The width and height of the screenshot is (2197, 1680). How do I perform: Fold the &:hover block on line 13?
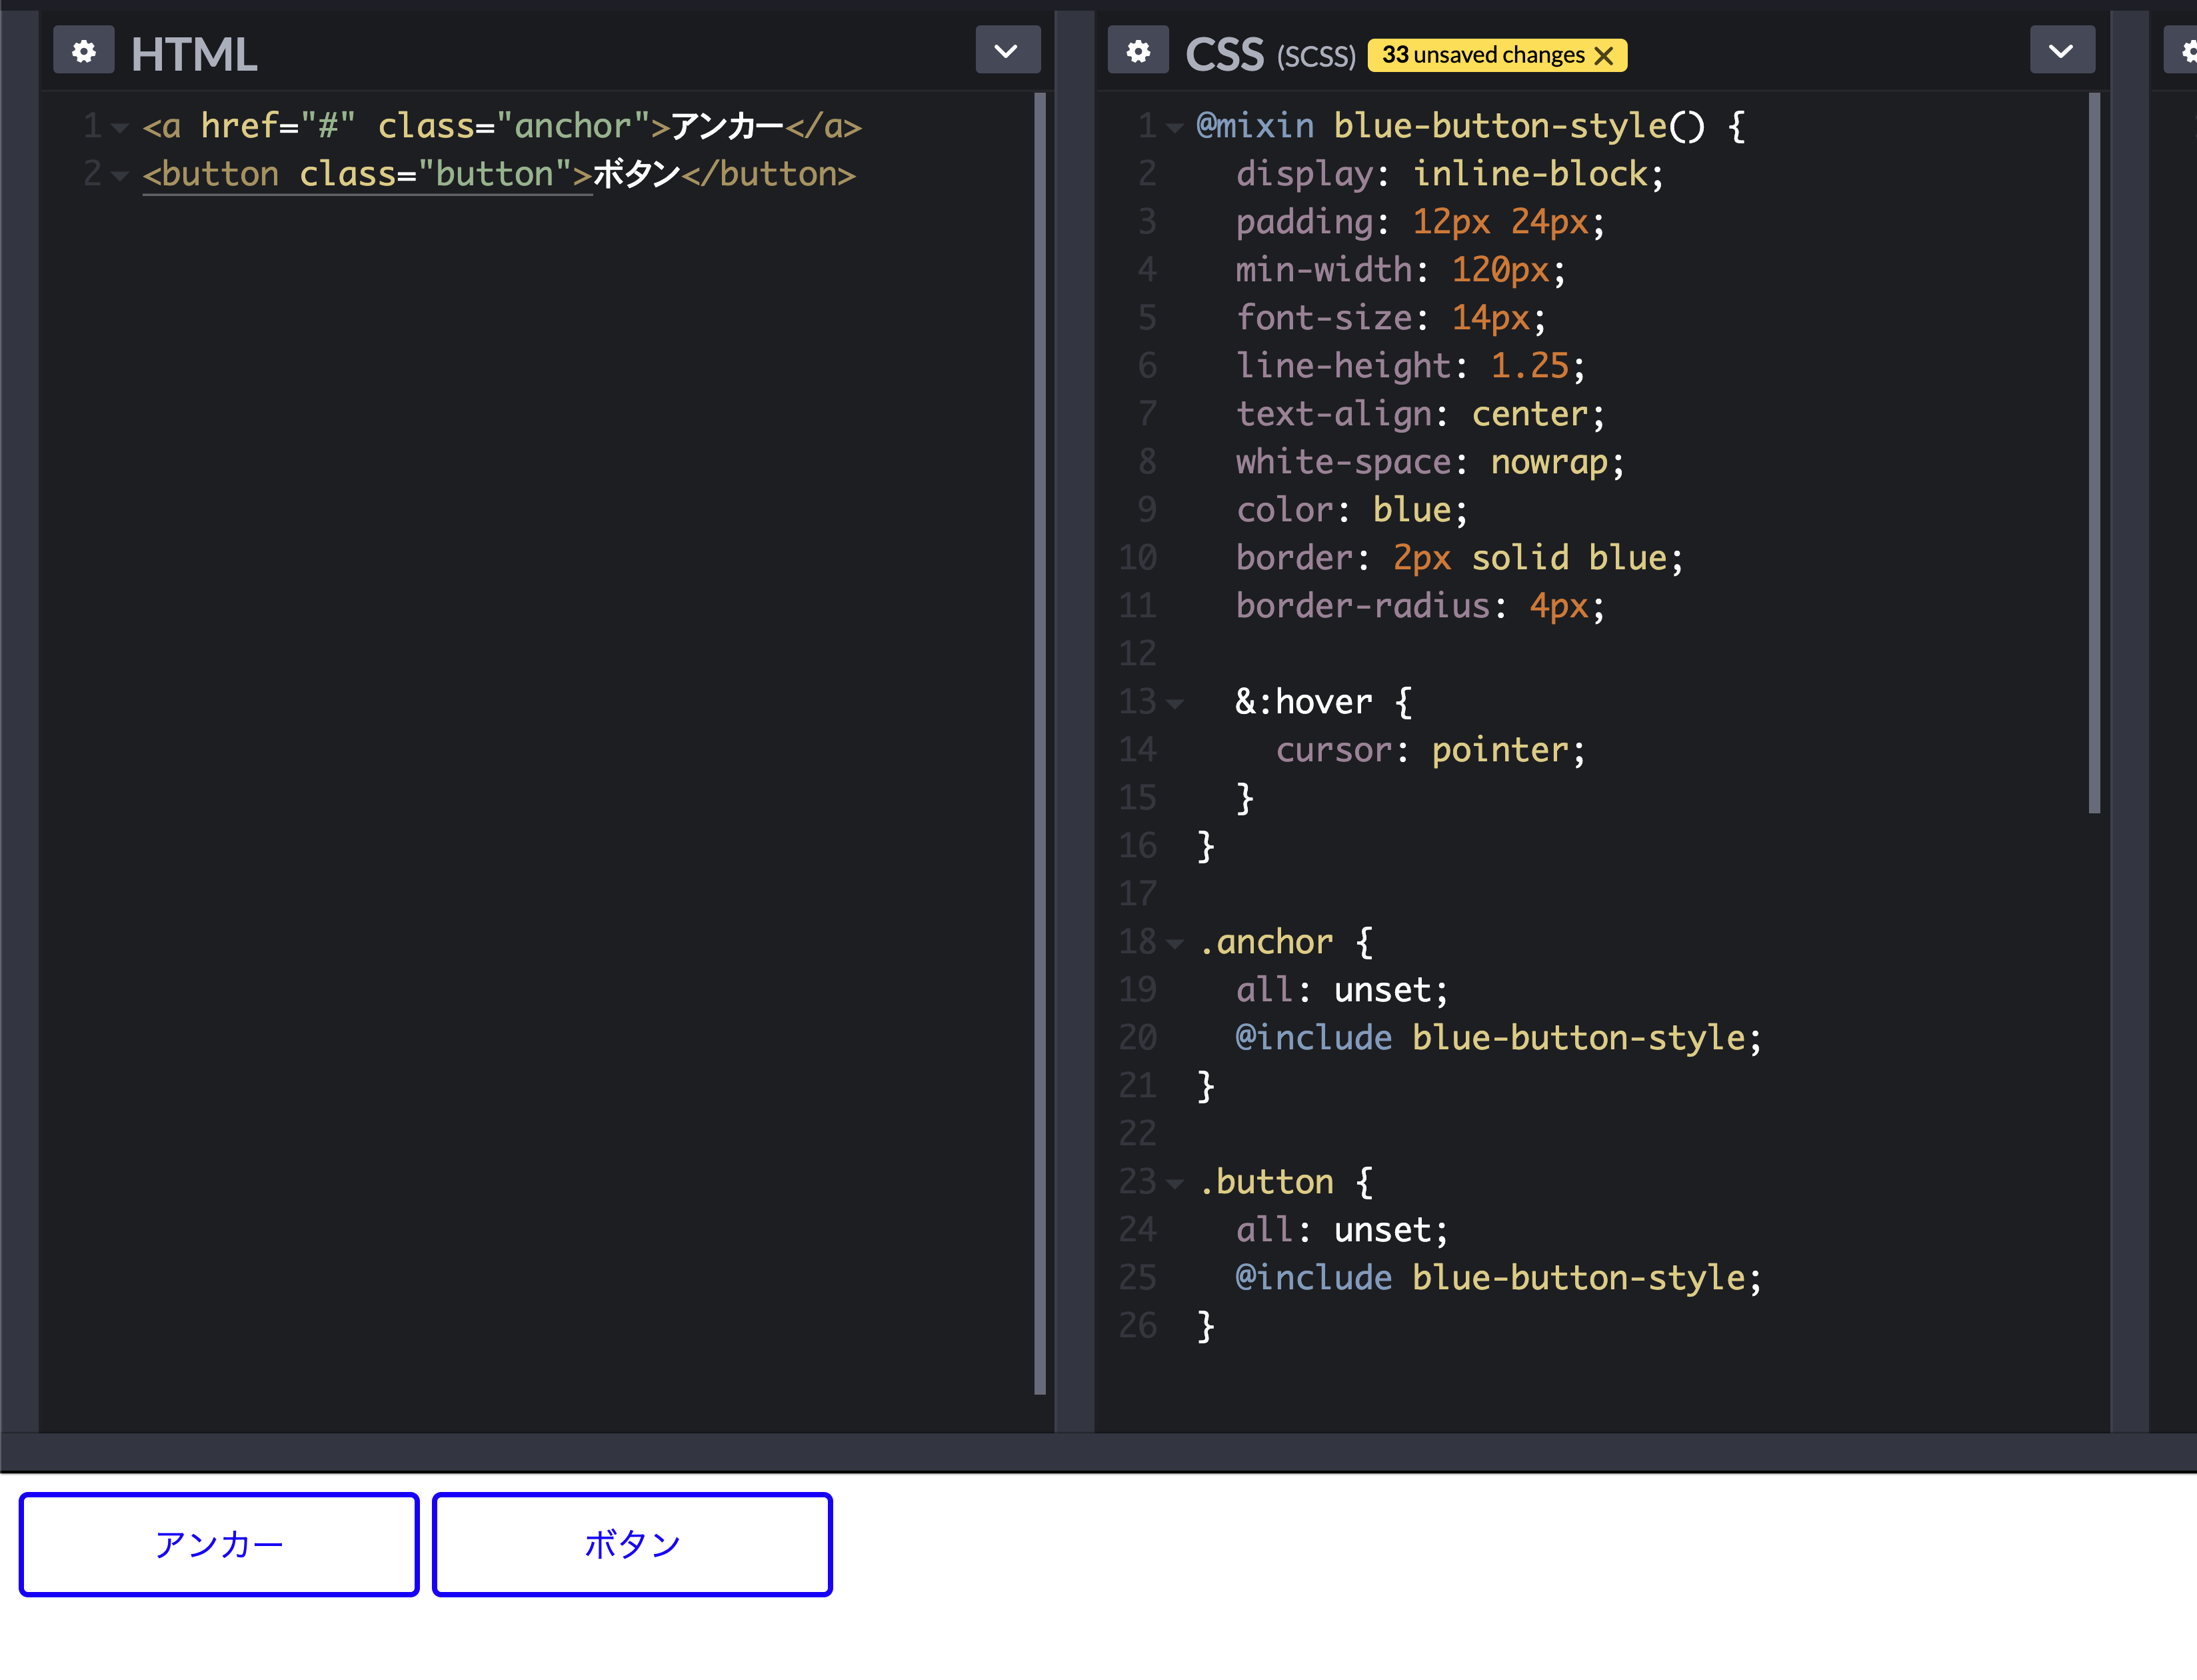[1175, 704]
